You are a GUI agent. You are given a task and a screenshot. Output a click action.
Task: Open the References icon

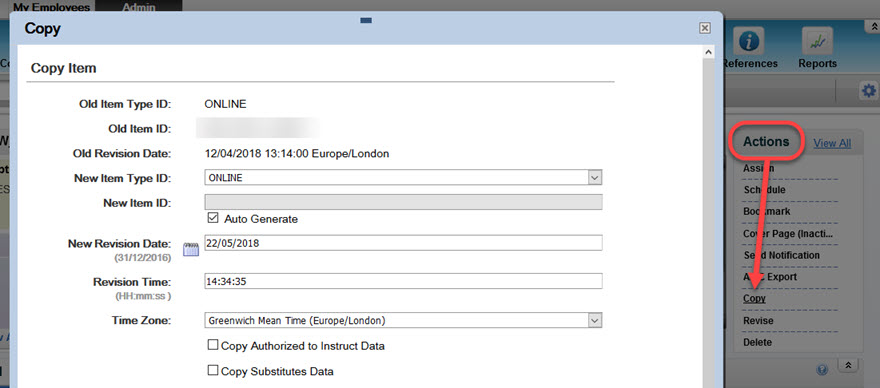749,41
